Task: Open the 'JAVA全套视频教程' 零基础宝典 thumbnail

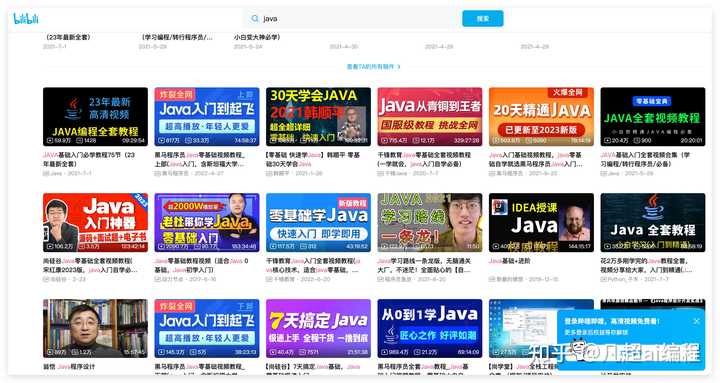Action: pyautogui.click(x=653, y=117)
